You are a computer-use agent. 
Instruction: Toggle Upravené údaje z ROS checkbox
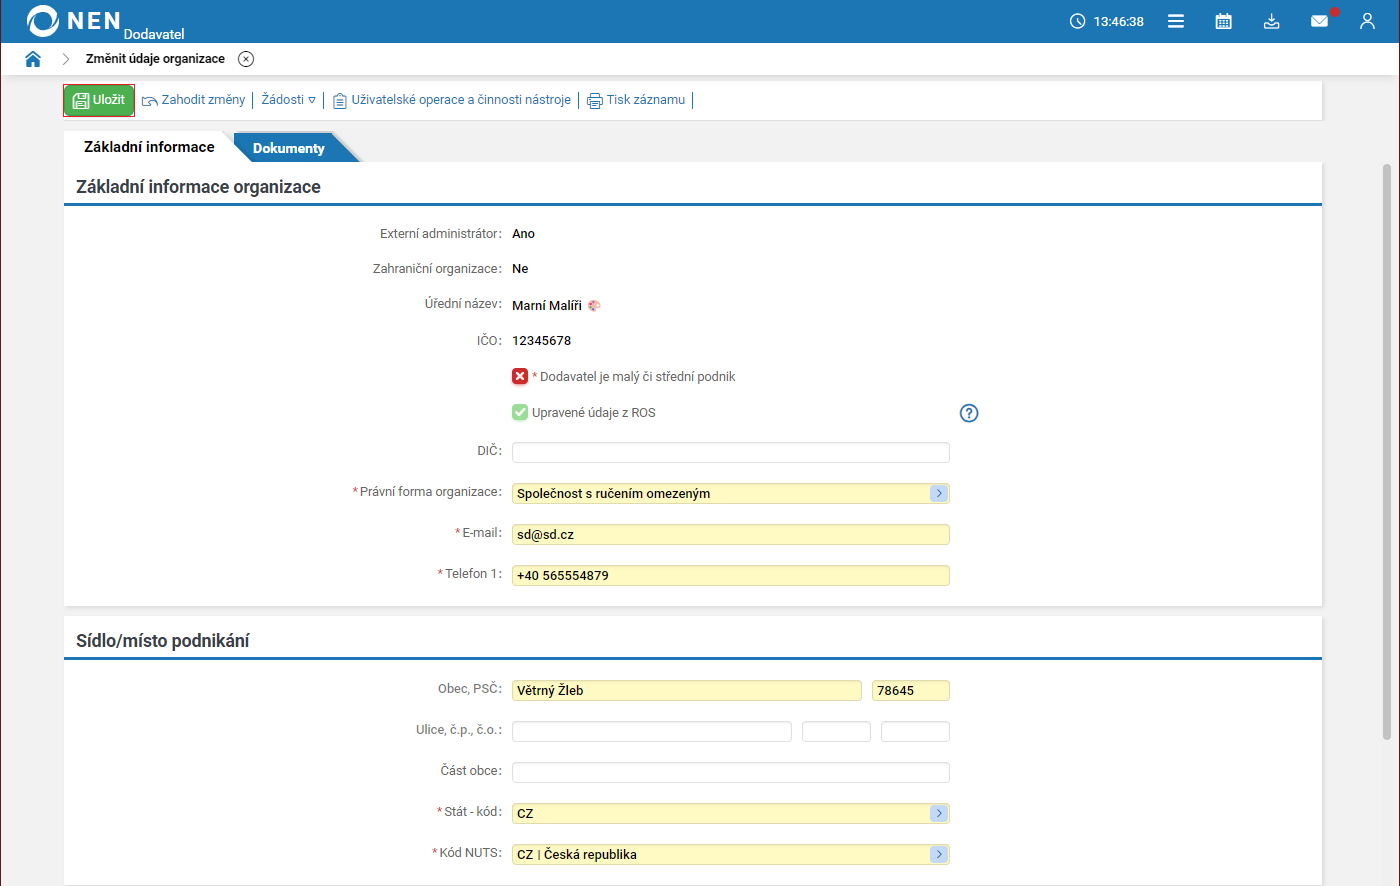(520, 412)
